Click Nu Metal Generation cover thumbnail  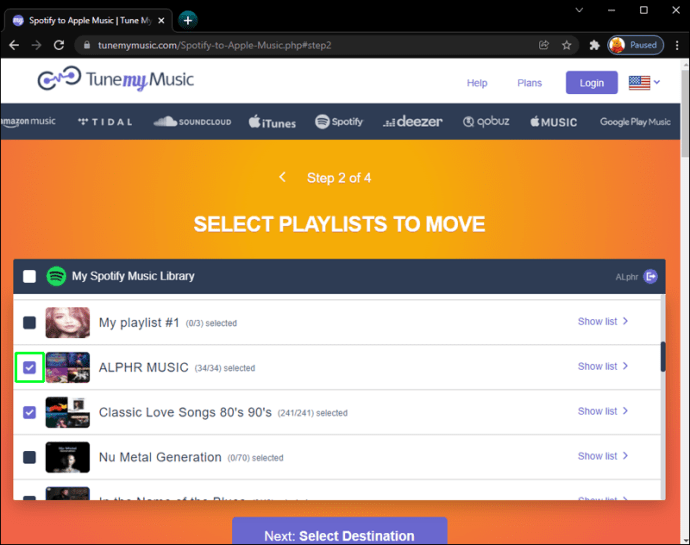click(68, 457)
